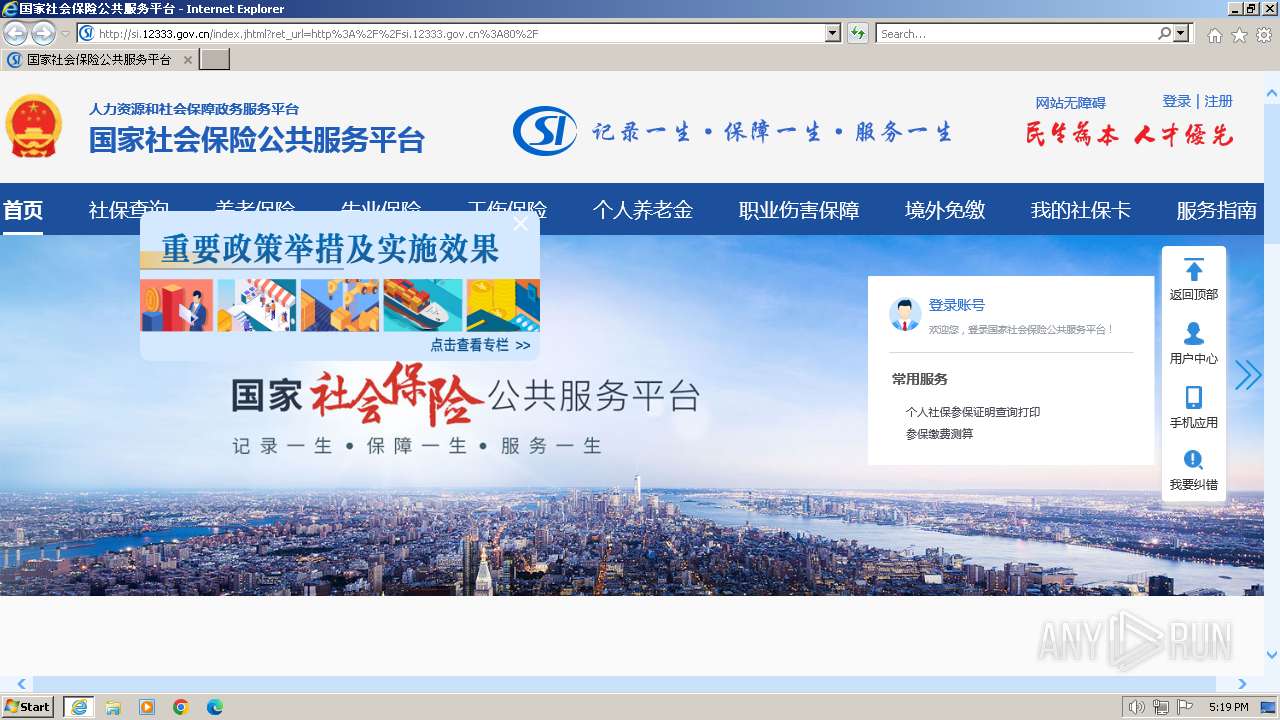Image resolution: width=1280 pixels, height=720 pixels.
Task: Click the 注册 register link
Action: pyautogui.click(x=1218, y=101)
